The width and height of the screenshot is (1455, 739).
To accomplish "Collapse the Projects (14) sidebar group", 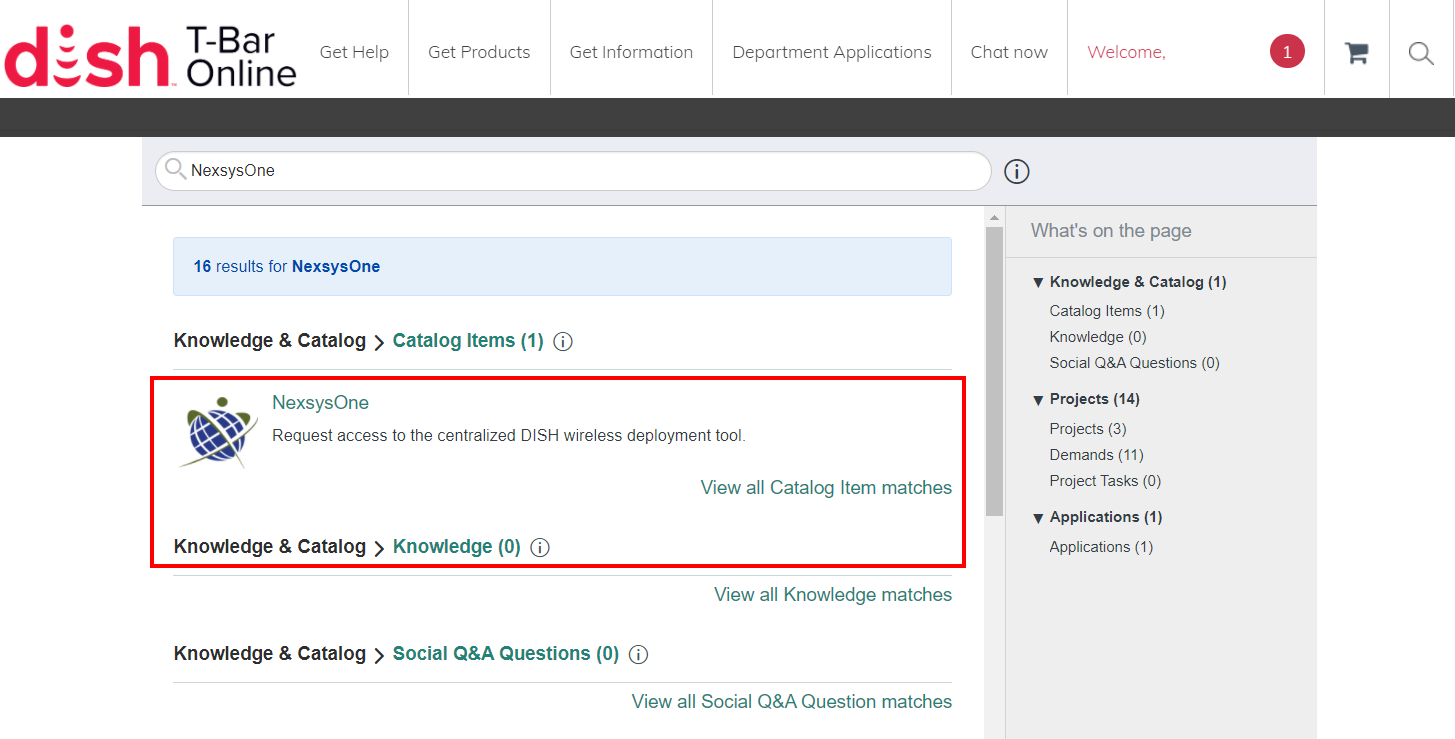I will pyautogui.click(x=1038, y=400).
